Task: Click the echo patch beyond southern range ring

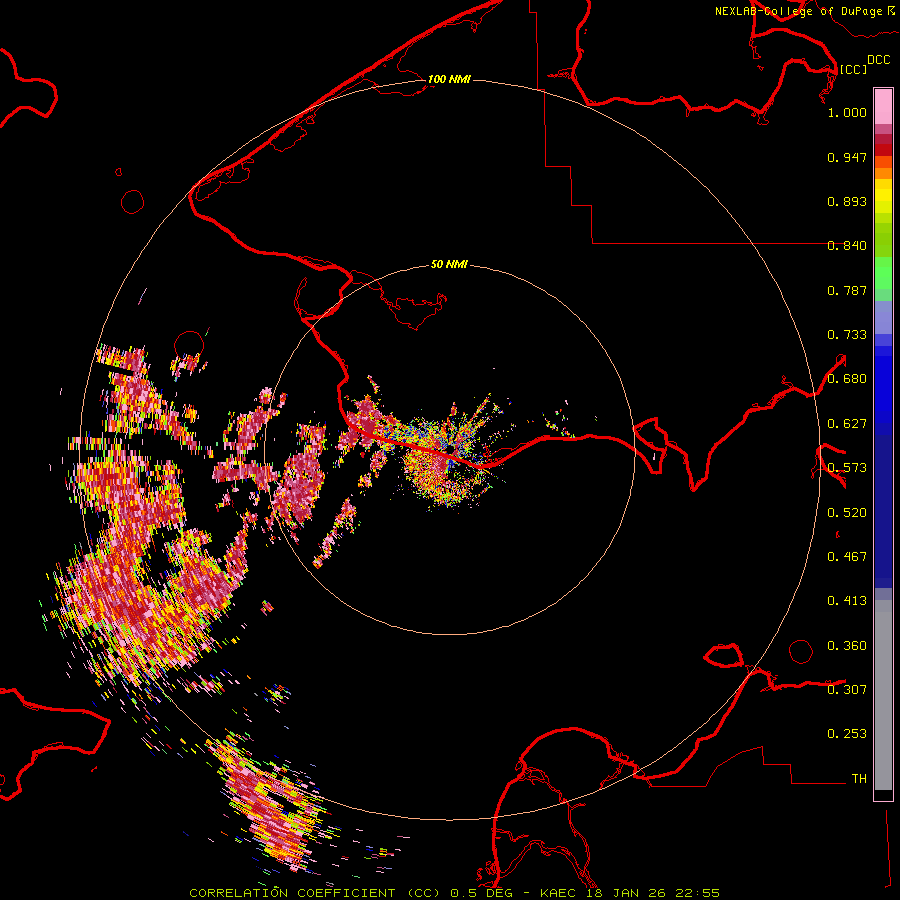Action: tap(273, 804)
